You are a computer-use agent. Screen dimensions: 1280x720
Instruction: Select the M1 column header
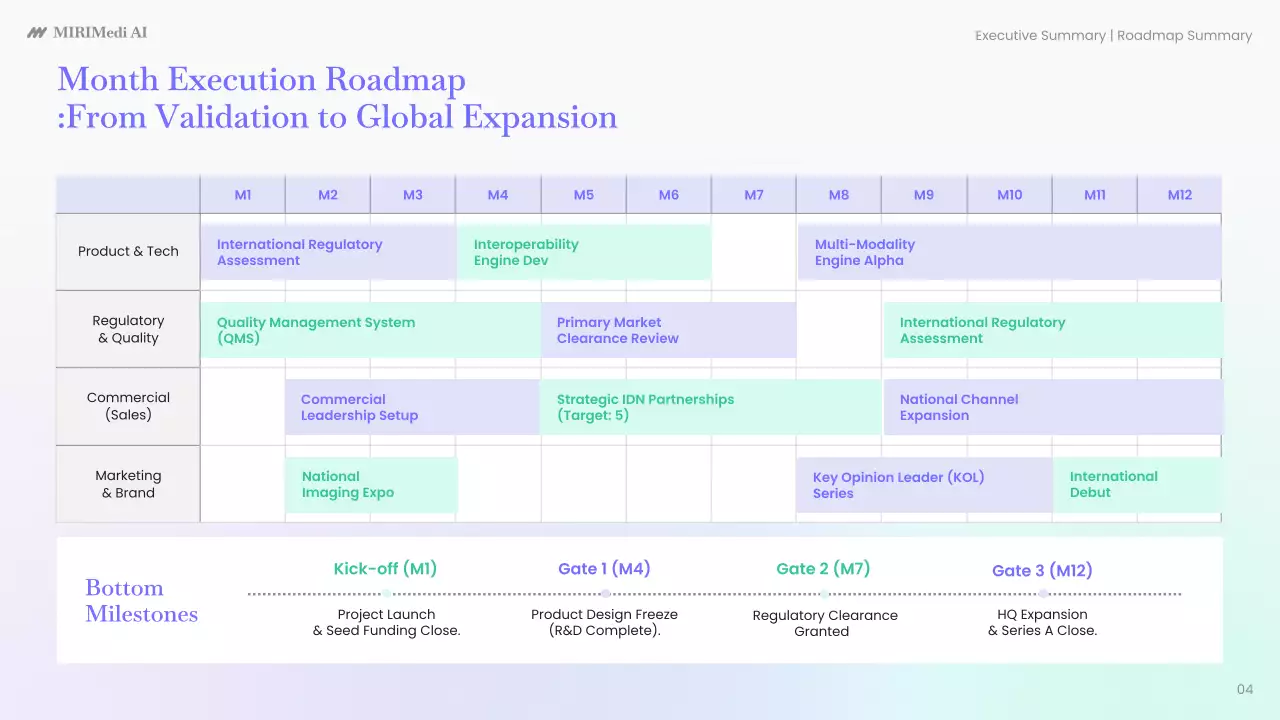[243, 195]
